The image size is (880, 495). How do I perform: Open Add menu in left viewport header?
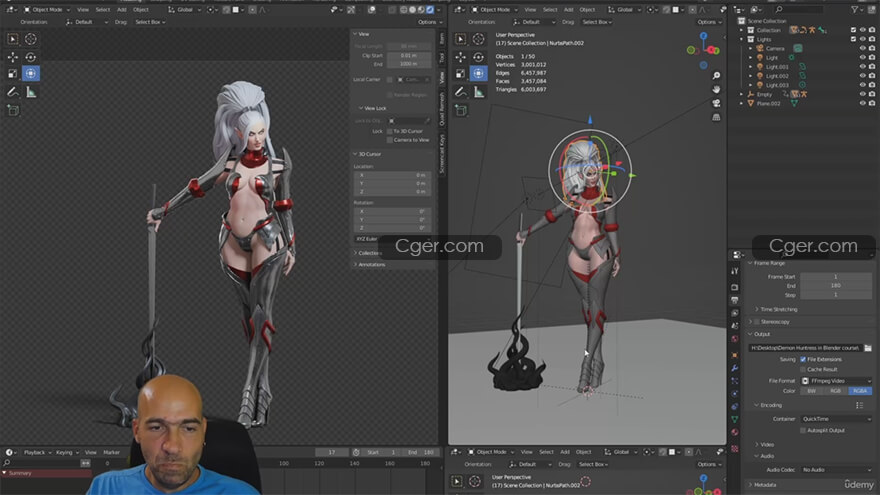121,10
